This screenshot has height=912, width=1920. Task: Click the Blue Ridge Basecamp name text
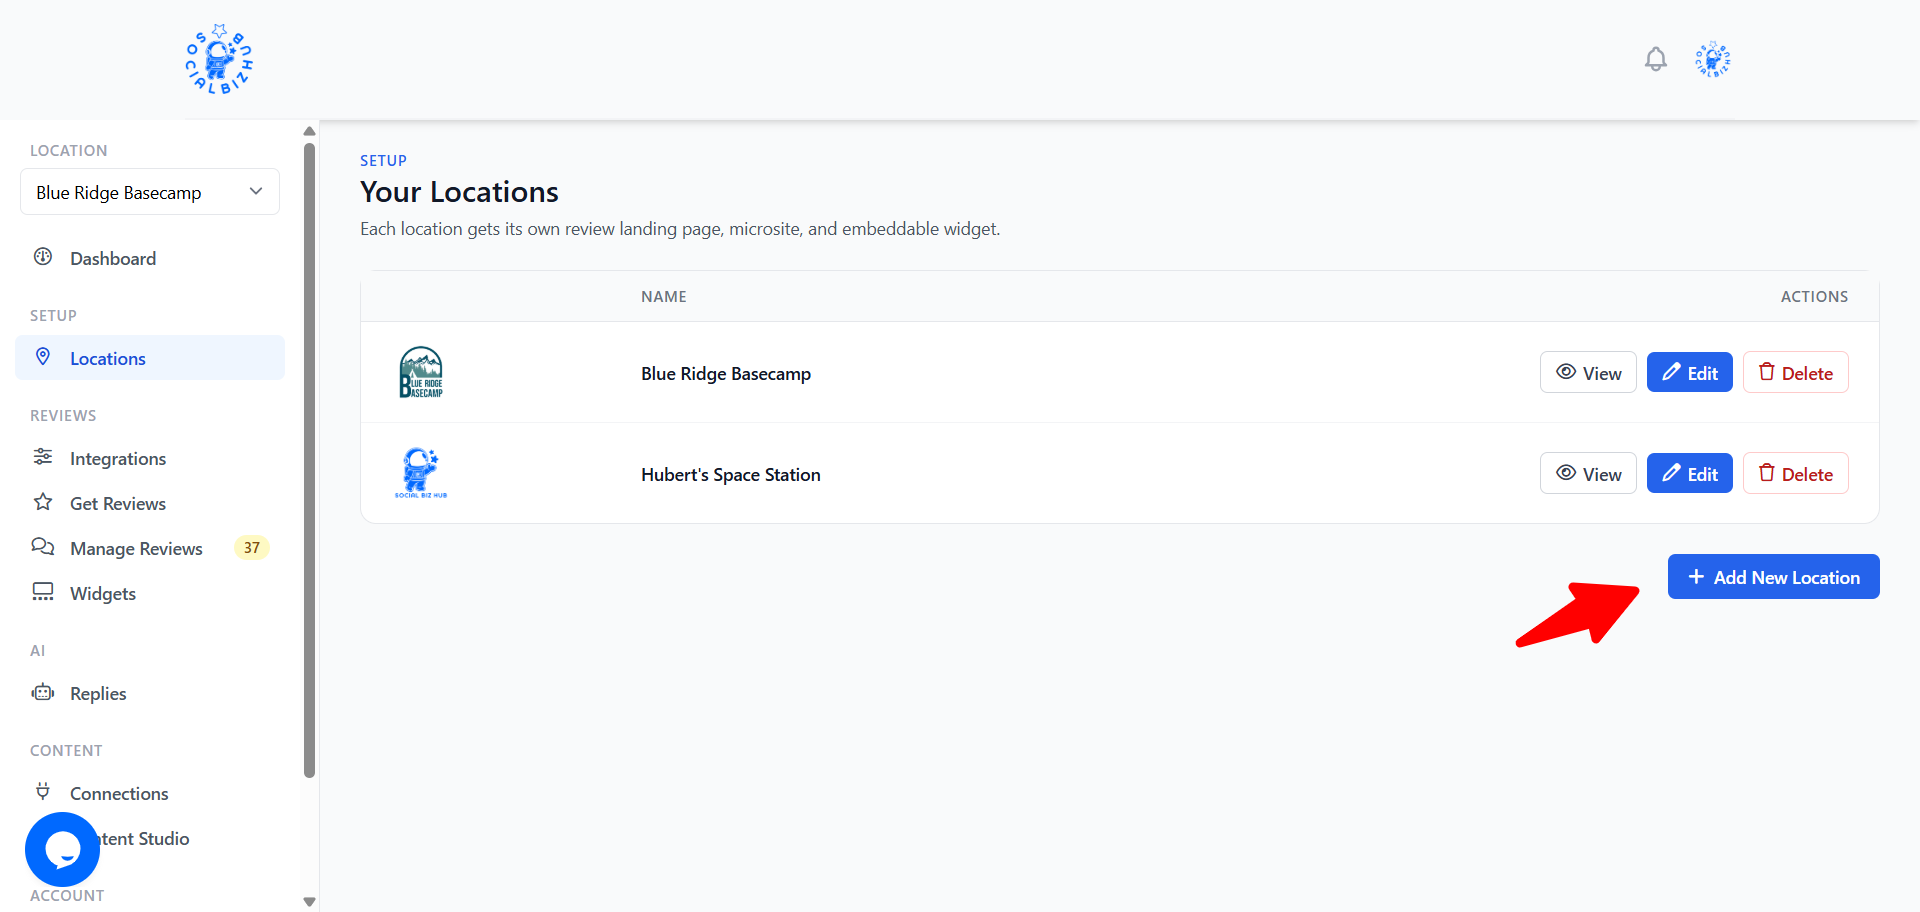pos(726,373)
